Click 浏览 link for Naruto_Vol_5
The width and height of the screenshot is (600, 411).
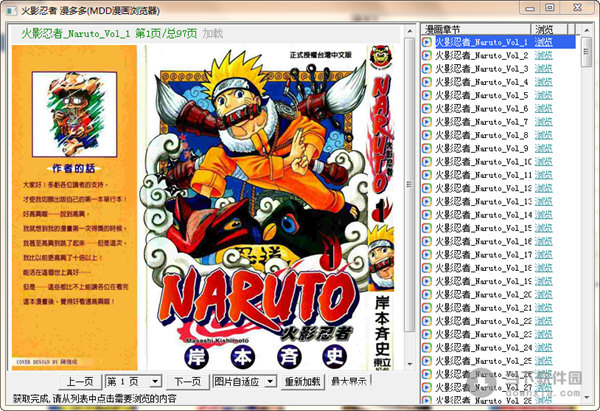tap(543, 95)
